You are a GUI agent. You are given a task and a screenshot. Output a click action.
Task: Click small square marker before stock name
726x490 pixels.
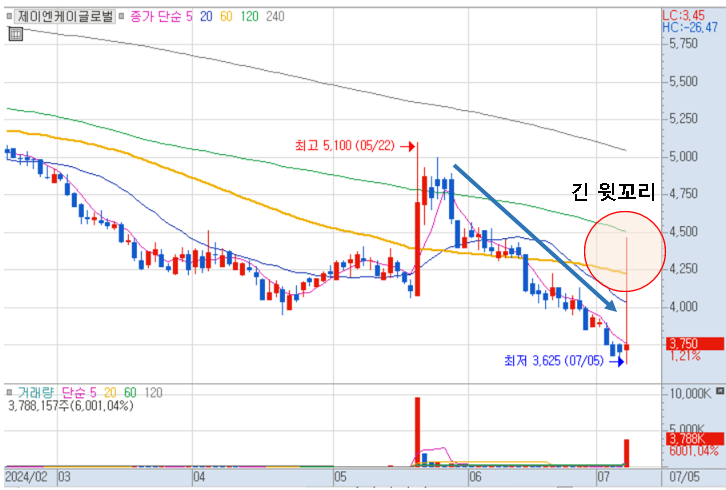tap(9, 16)
